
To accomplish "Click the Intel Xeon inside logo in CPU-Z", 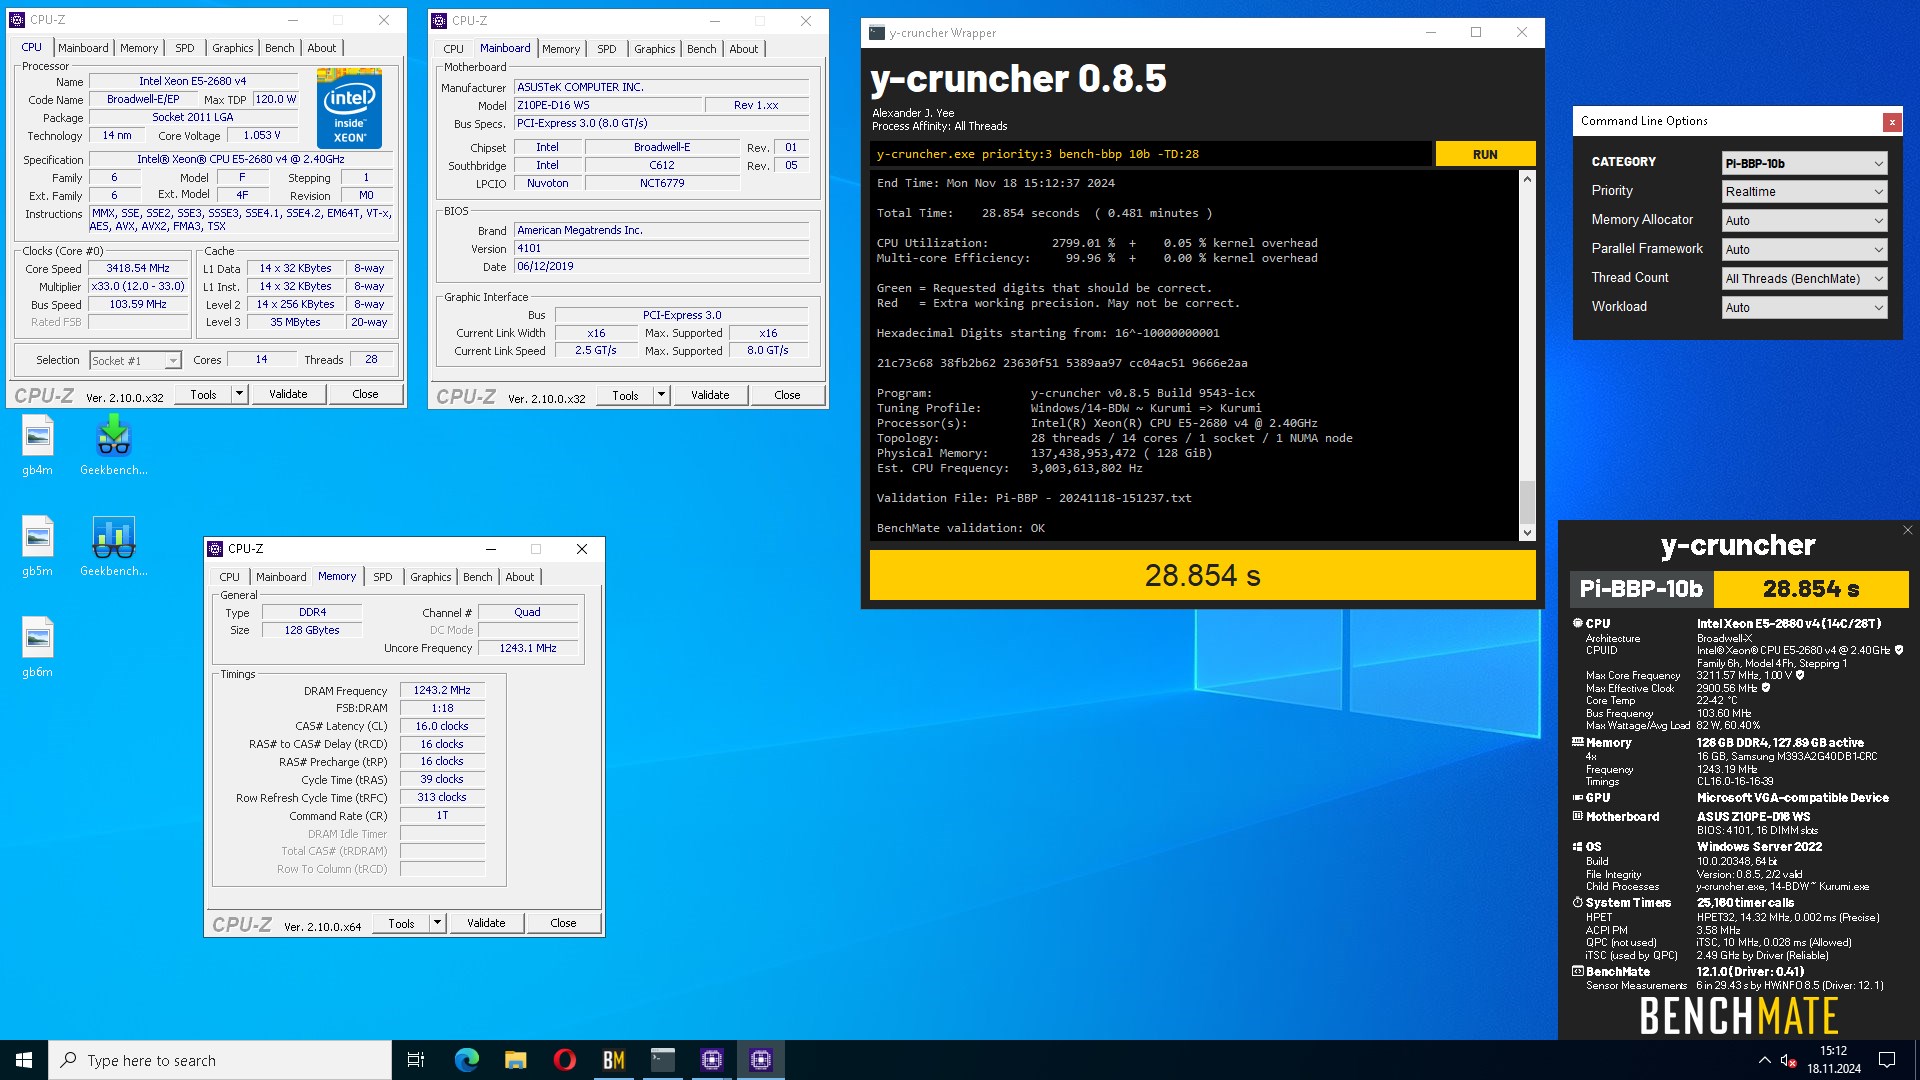I will coord(349,108).
